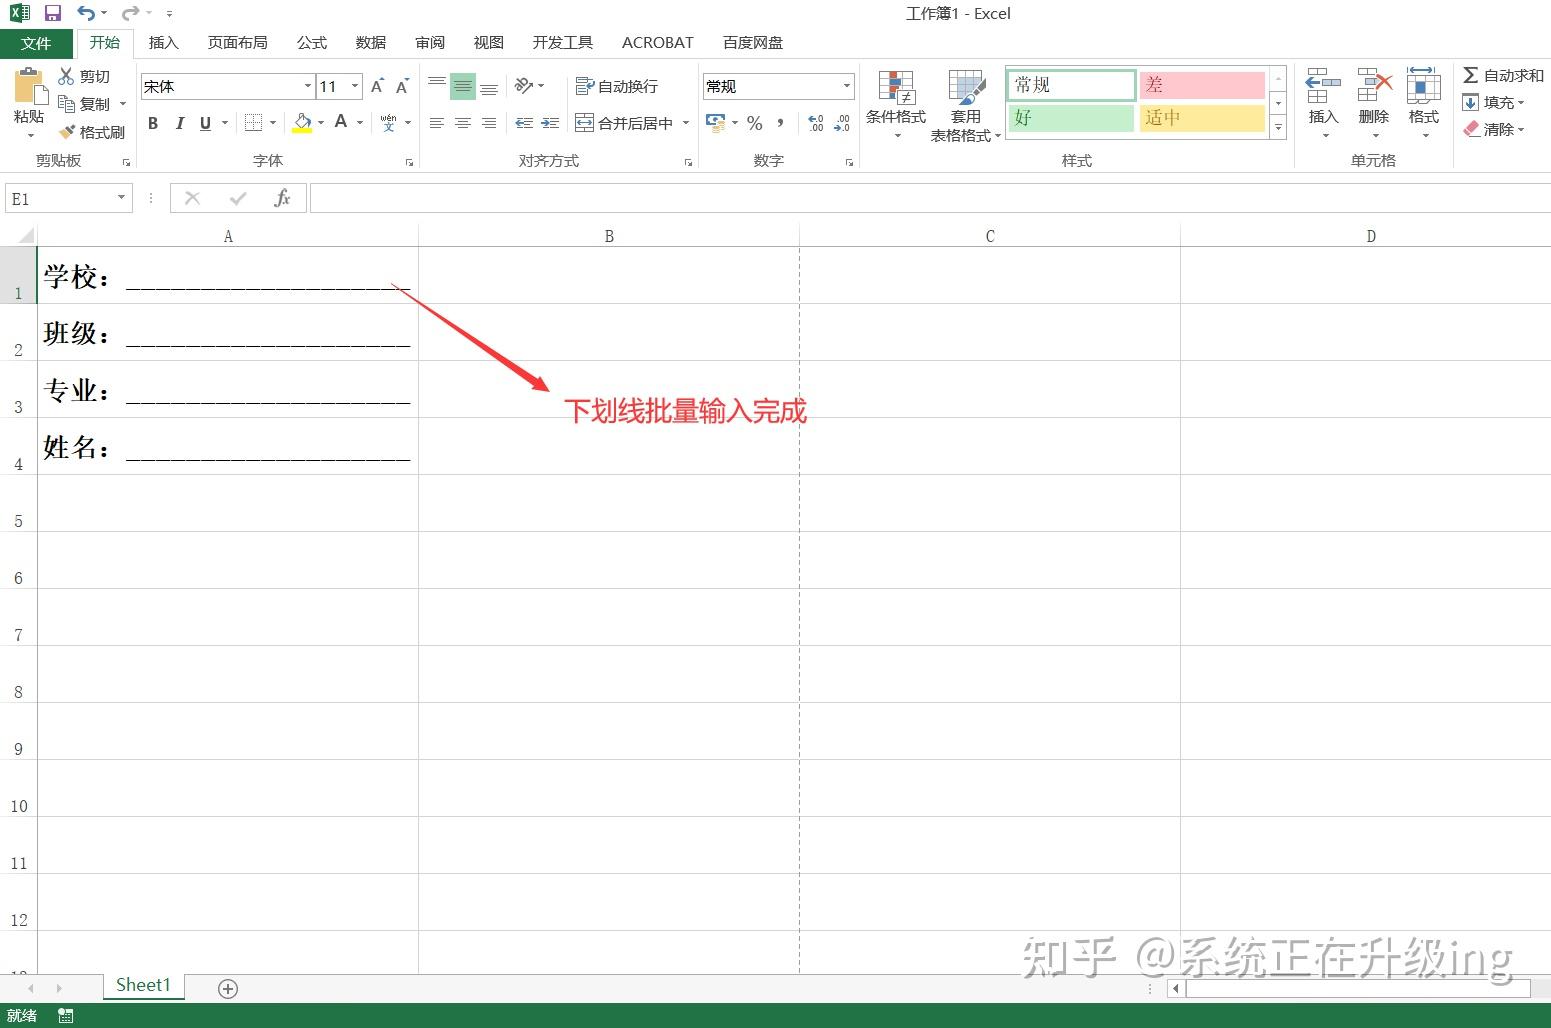Viewport: 1551px width, 1028px height.
Task: Apply the font color A button
Action: click(x=341, y=123)
